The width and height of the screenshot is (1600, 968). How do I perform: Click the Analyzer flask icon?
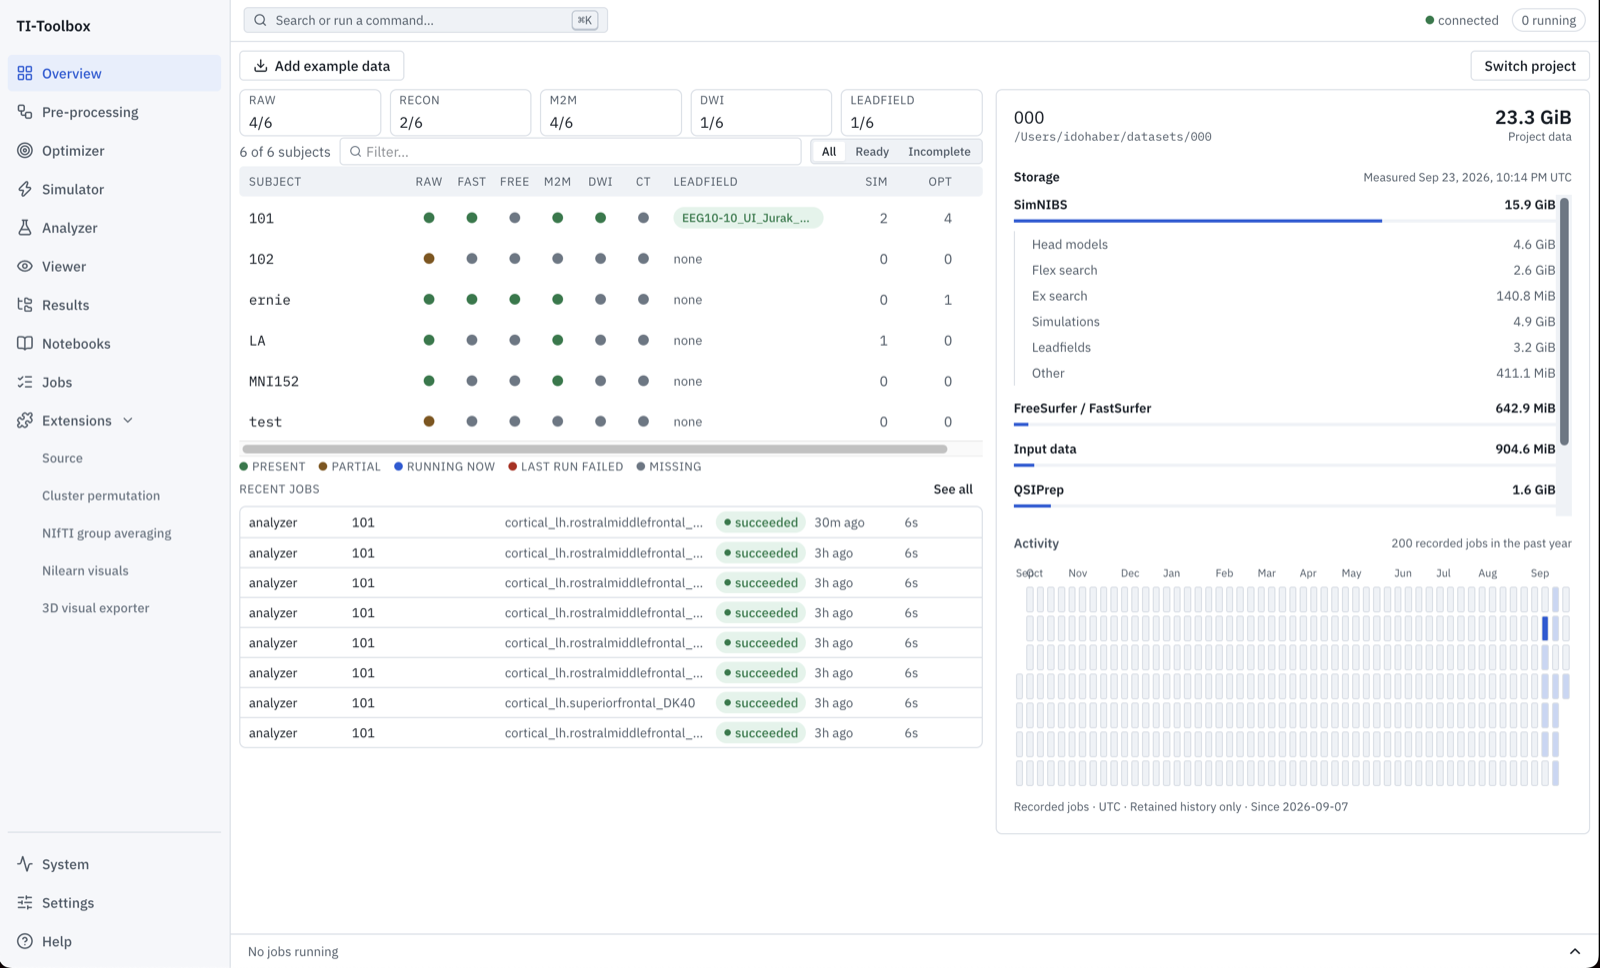(25, 228)
